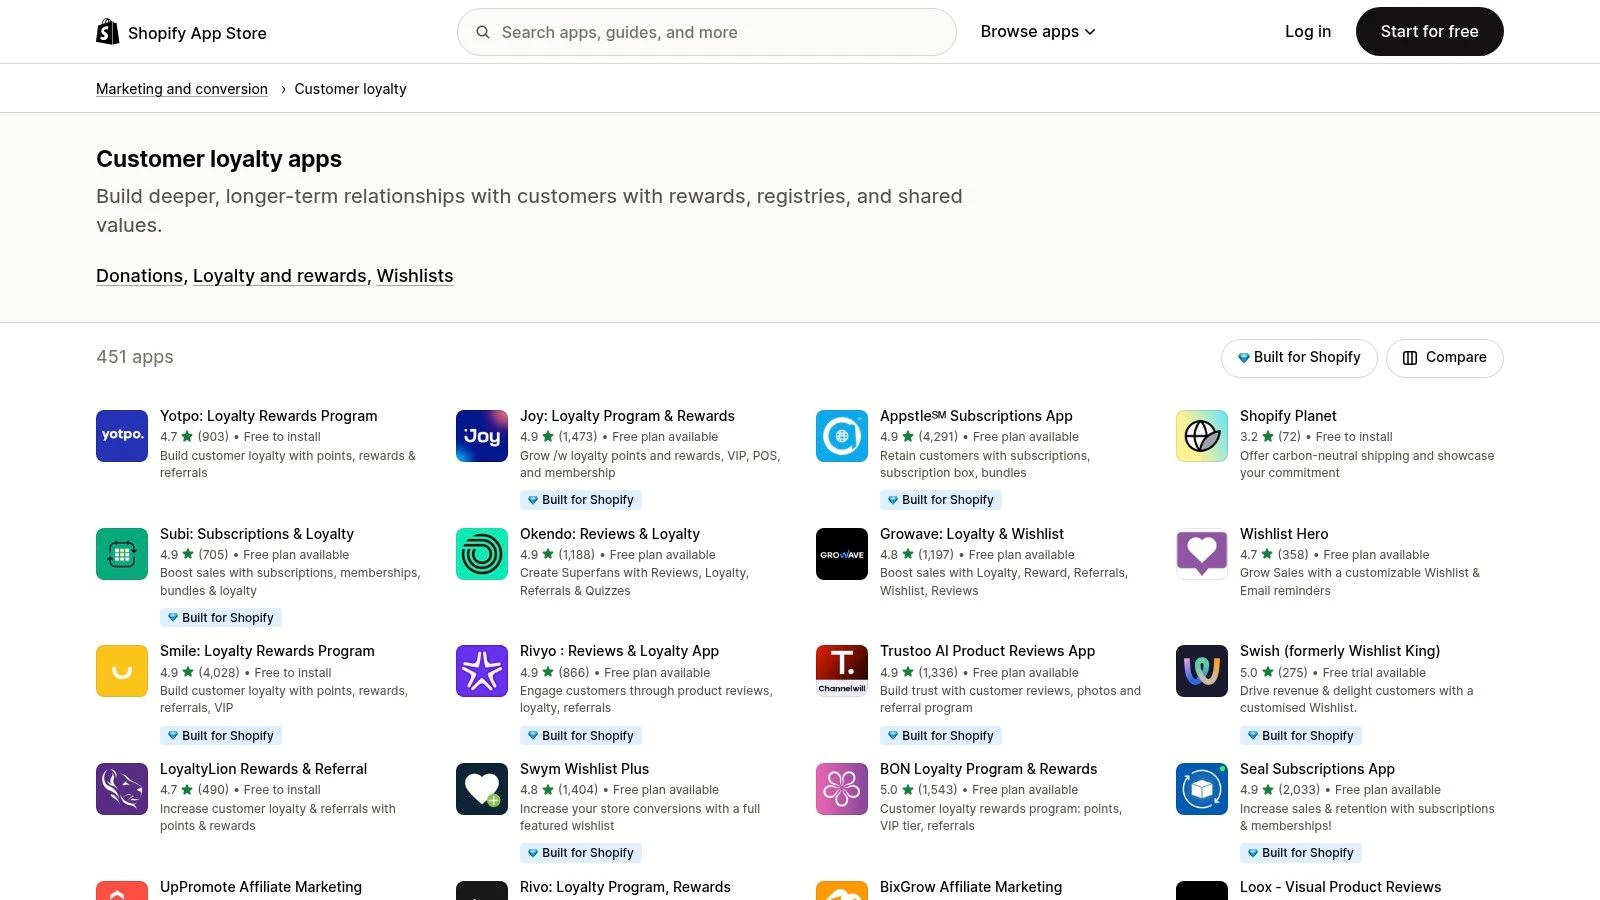Focus the search apps input field

pyautogui.click(x=720, y=32)
